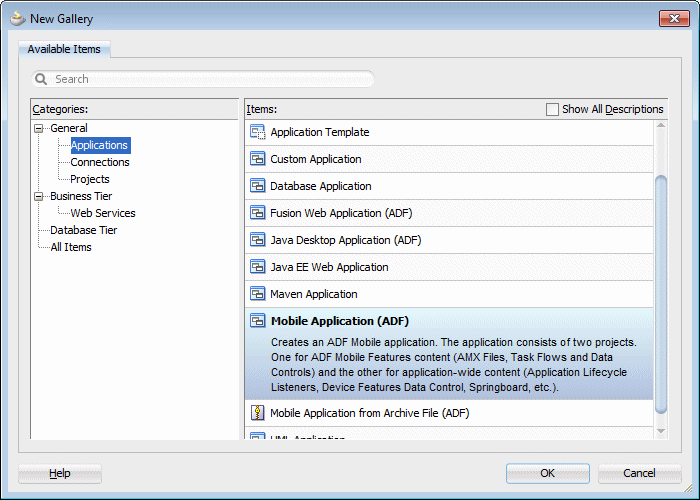The width and height of the screenshot is (700, 500).
Task: Collapse the Business Tier category node
Action: point(39,196)
